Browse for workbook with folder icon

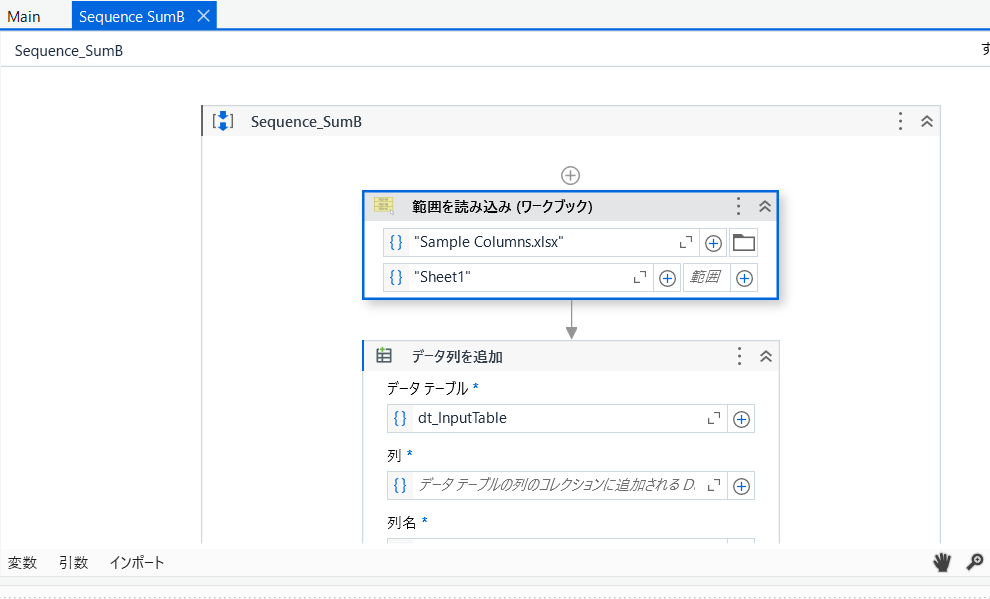(743, 242)
